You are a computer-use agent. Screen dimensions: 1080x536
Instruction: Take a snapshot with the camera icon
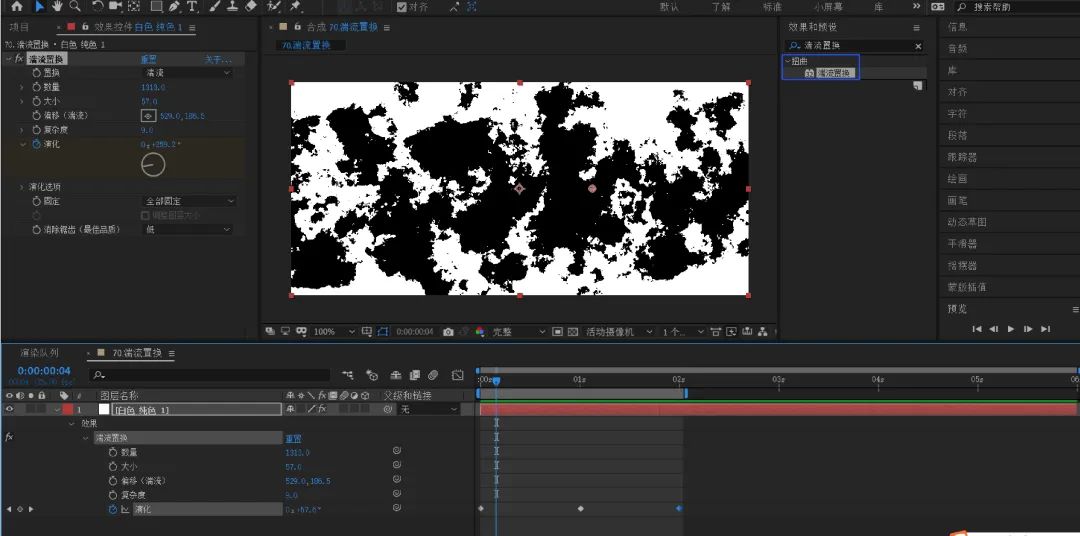coord(448,331)
